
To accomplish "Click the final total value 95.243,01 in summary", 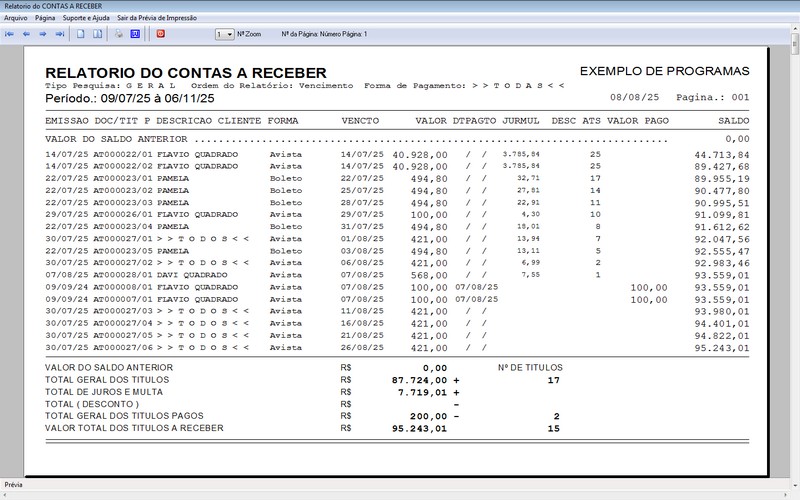I will (x=418, y=428).
